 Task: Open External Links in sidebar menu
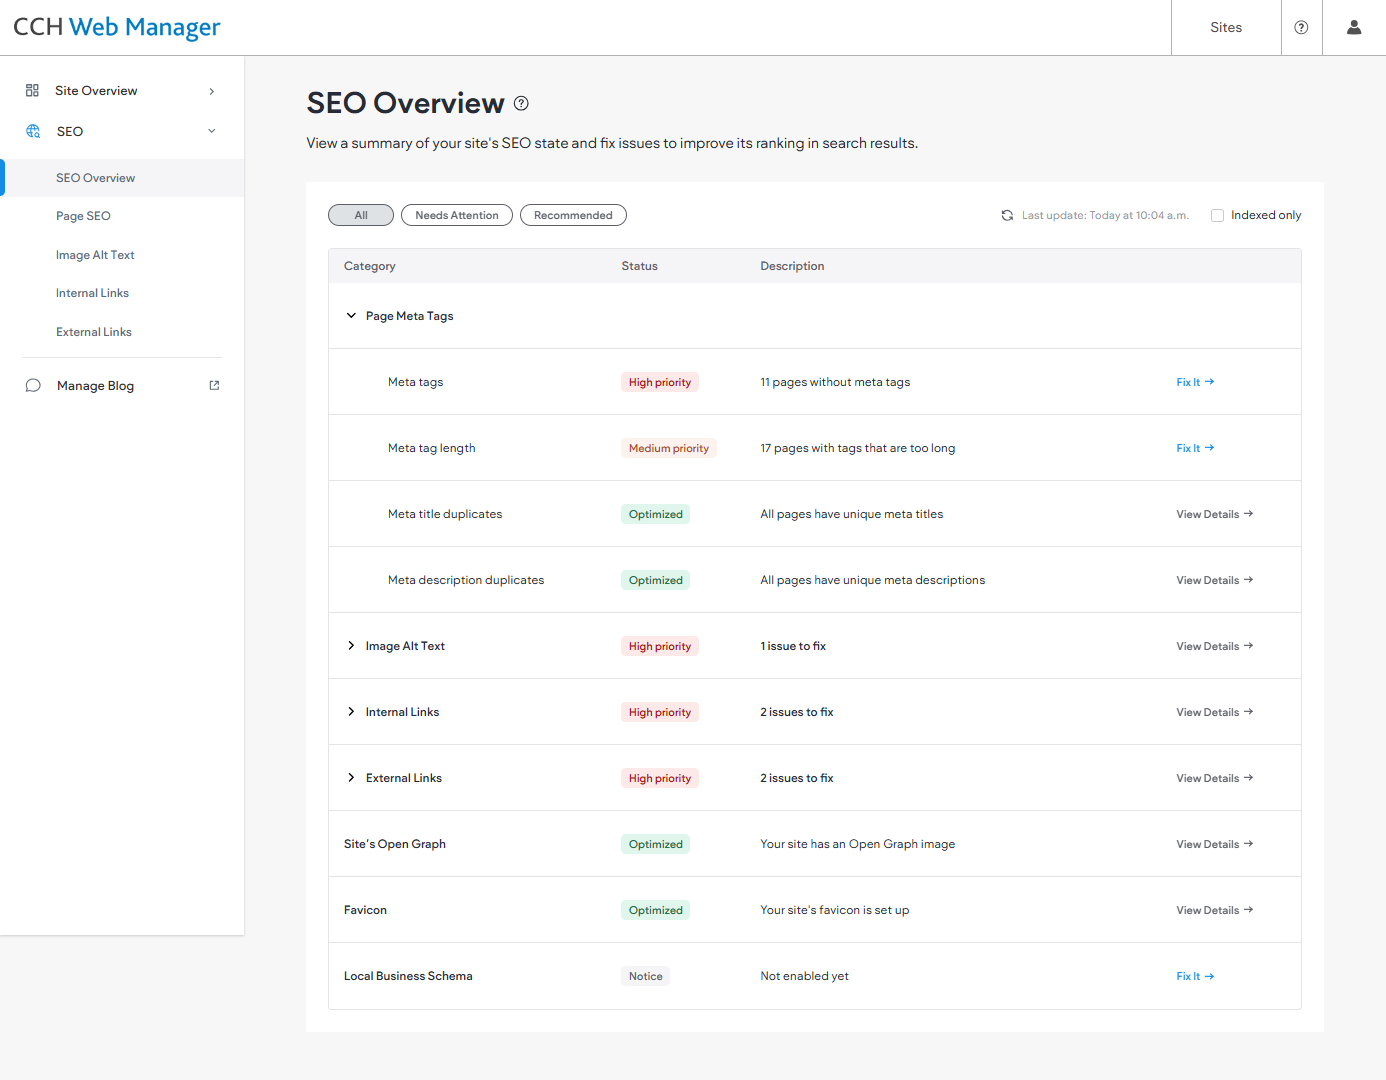[x=94, y=332]
